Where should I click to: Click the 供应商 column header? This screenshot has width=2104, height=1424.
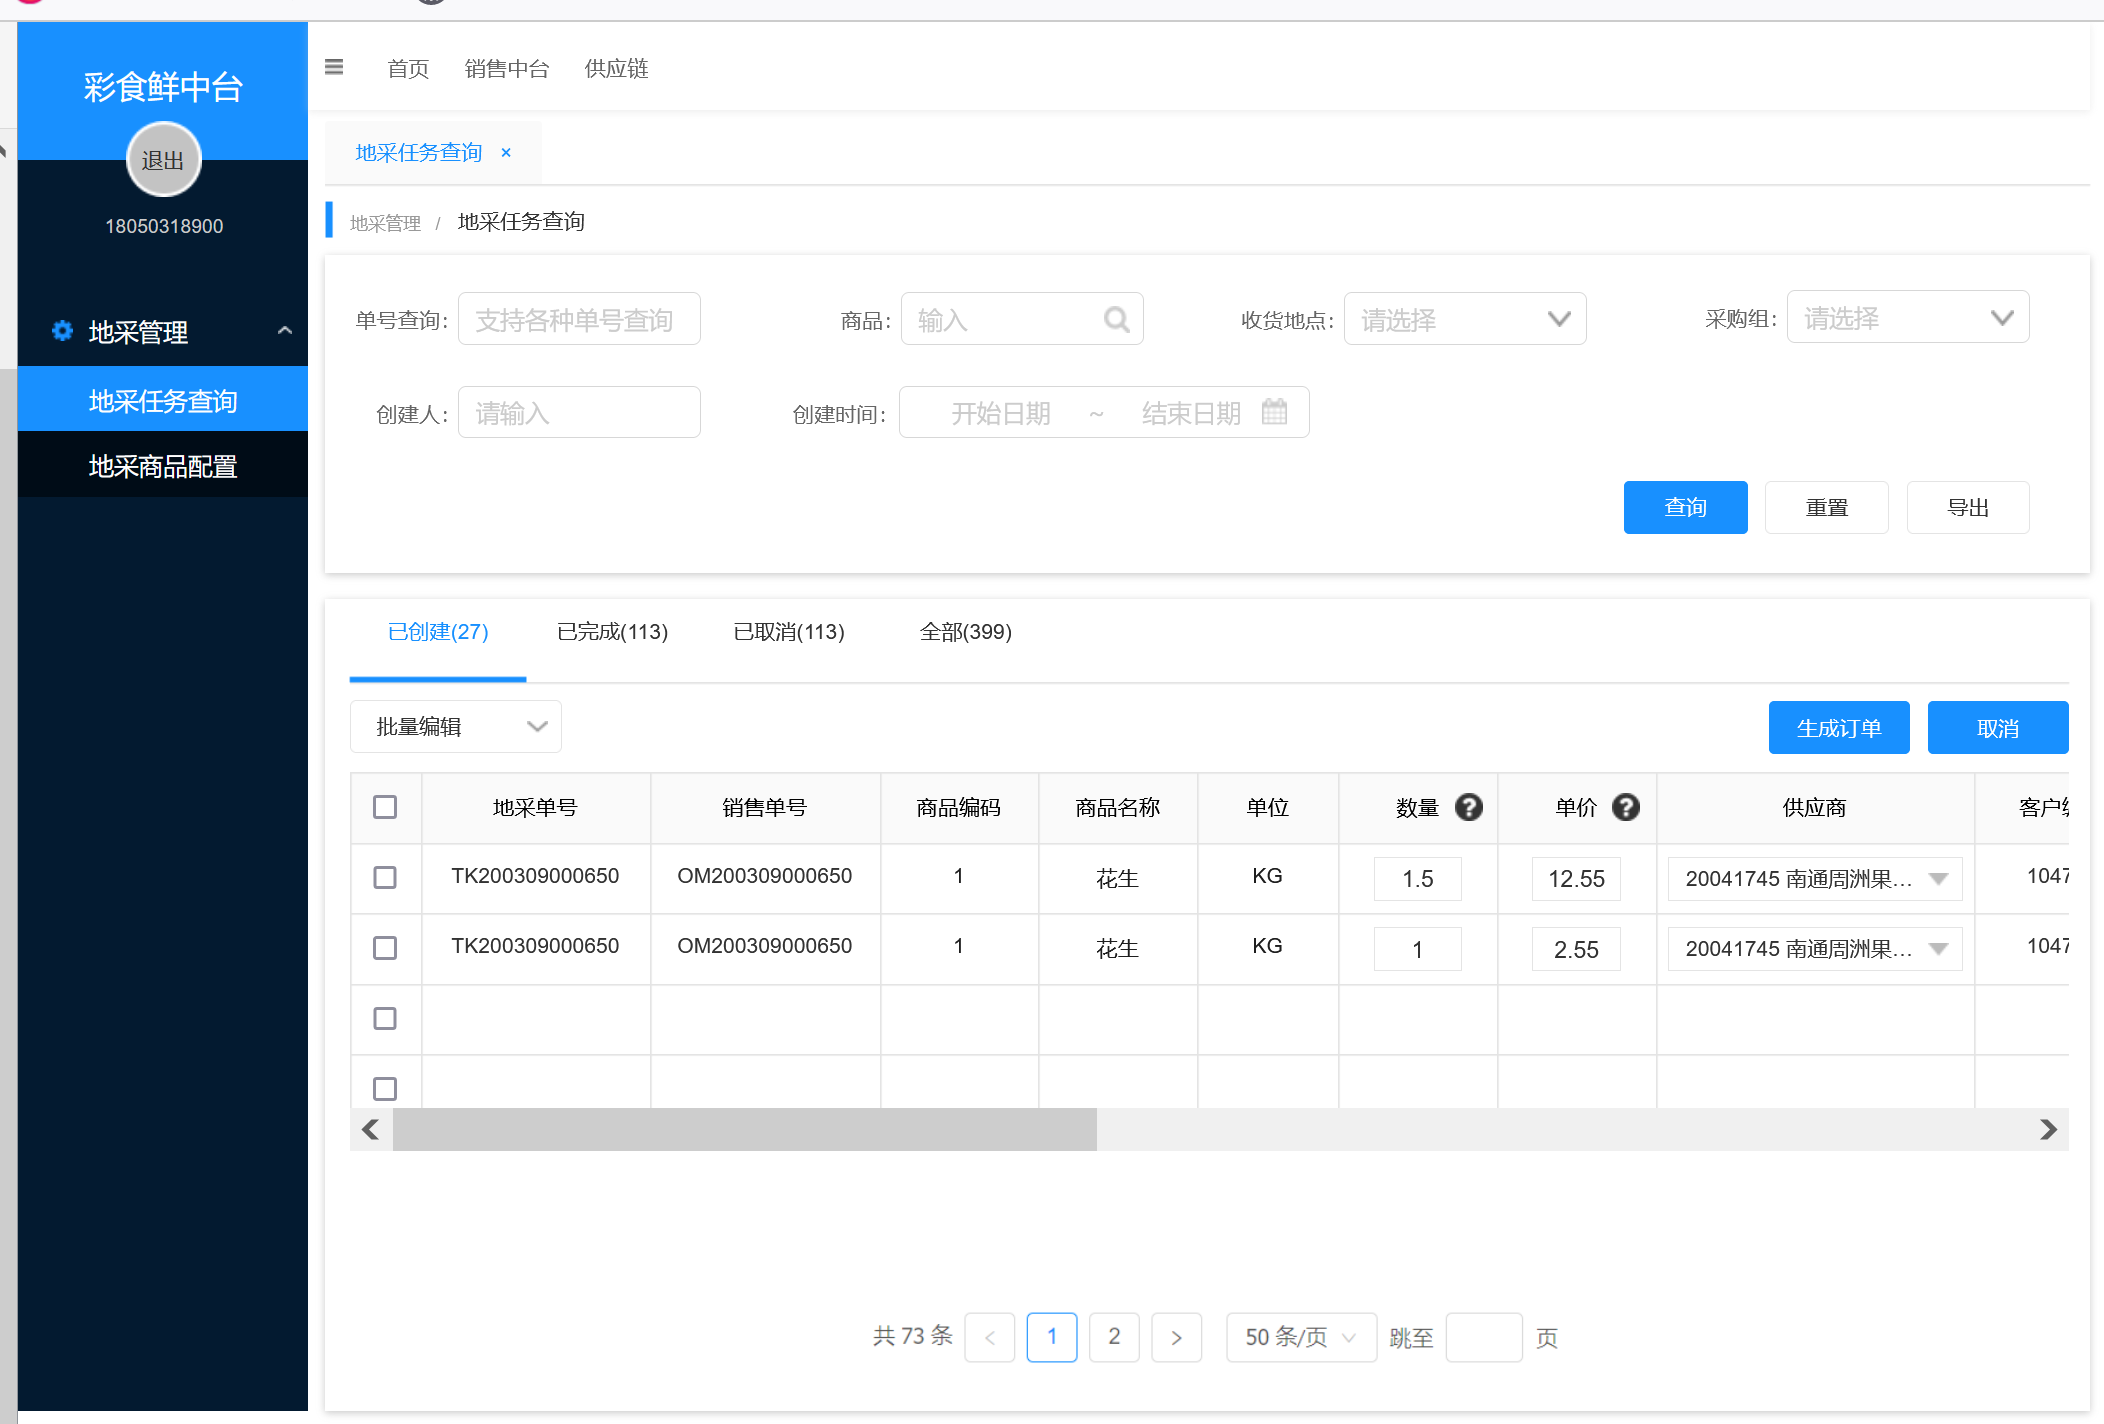[1814, 808]
